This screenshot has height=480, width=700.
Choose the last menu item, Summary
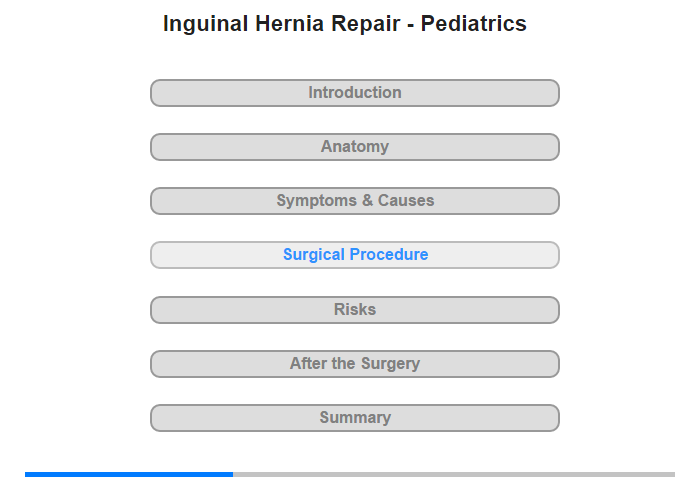tap(354, 418)
